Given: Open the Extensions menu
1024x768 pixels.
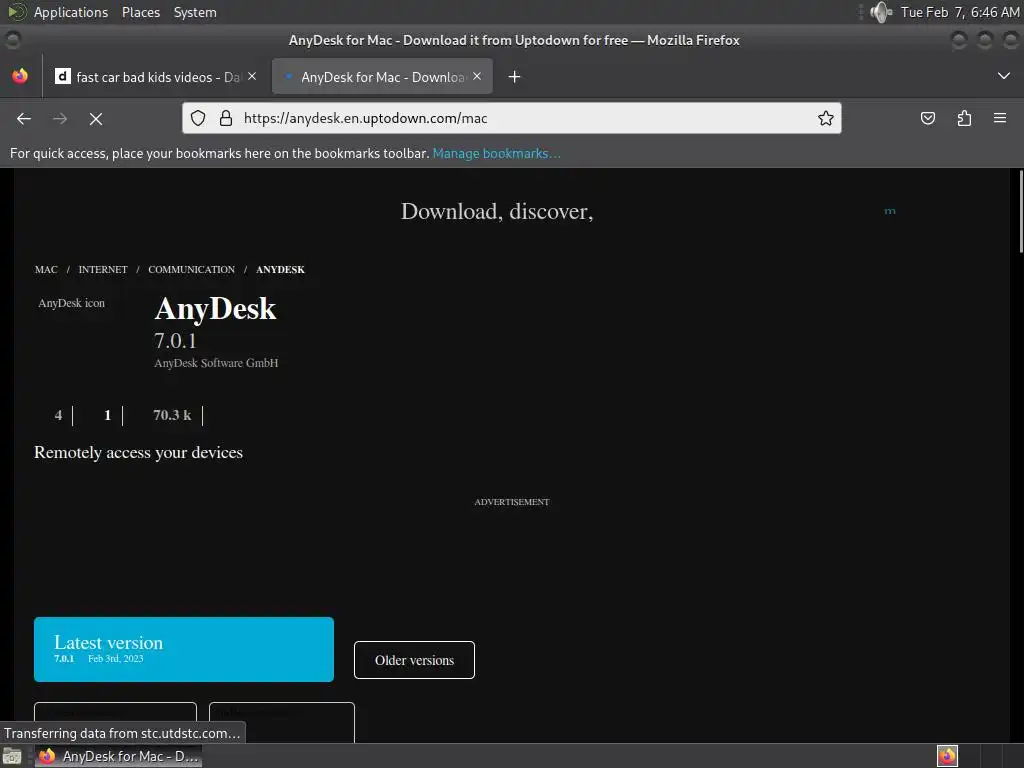Looking at the screenshot, I should pyautogui.click(x=964, y=118).
